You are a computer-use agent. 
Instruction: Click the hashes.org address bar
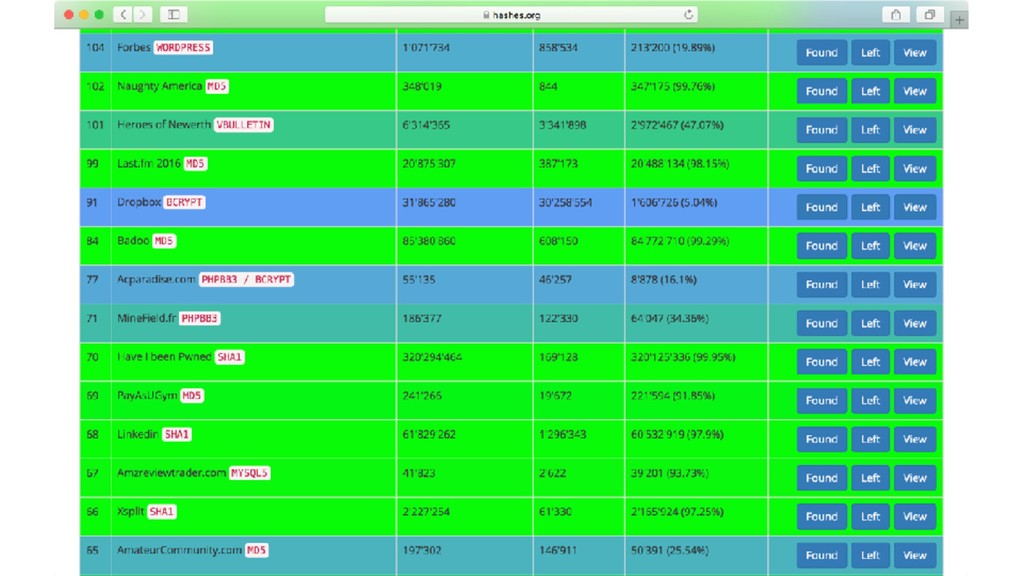coord(511,14)
